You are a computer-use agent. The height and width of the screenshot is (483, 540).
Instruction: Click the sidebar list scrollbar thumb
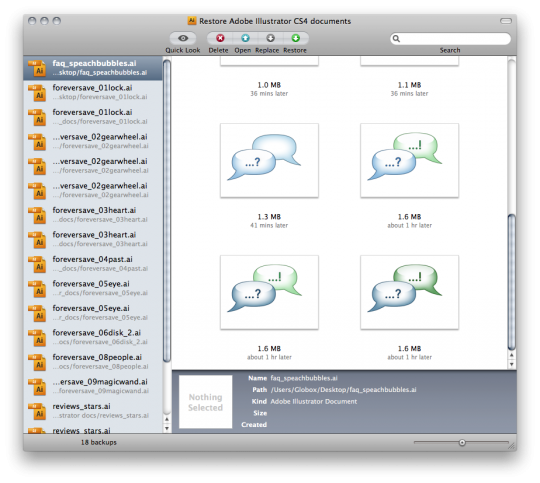167,211
